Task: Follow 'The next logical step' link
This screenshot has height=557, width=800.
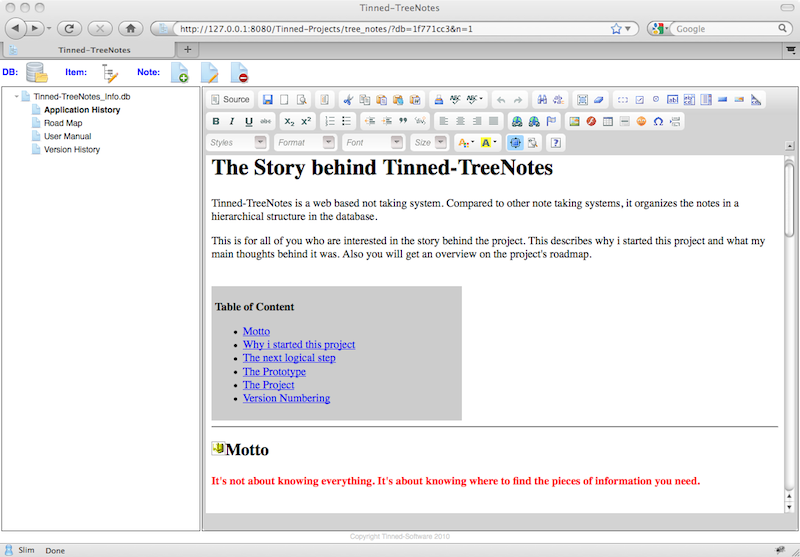Action: click(x=289, y=358)
